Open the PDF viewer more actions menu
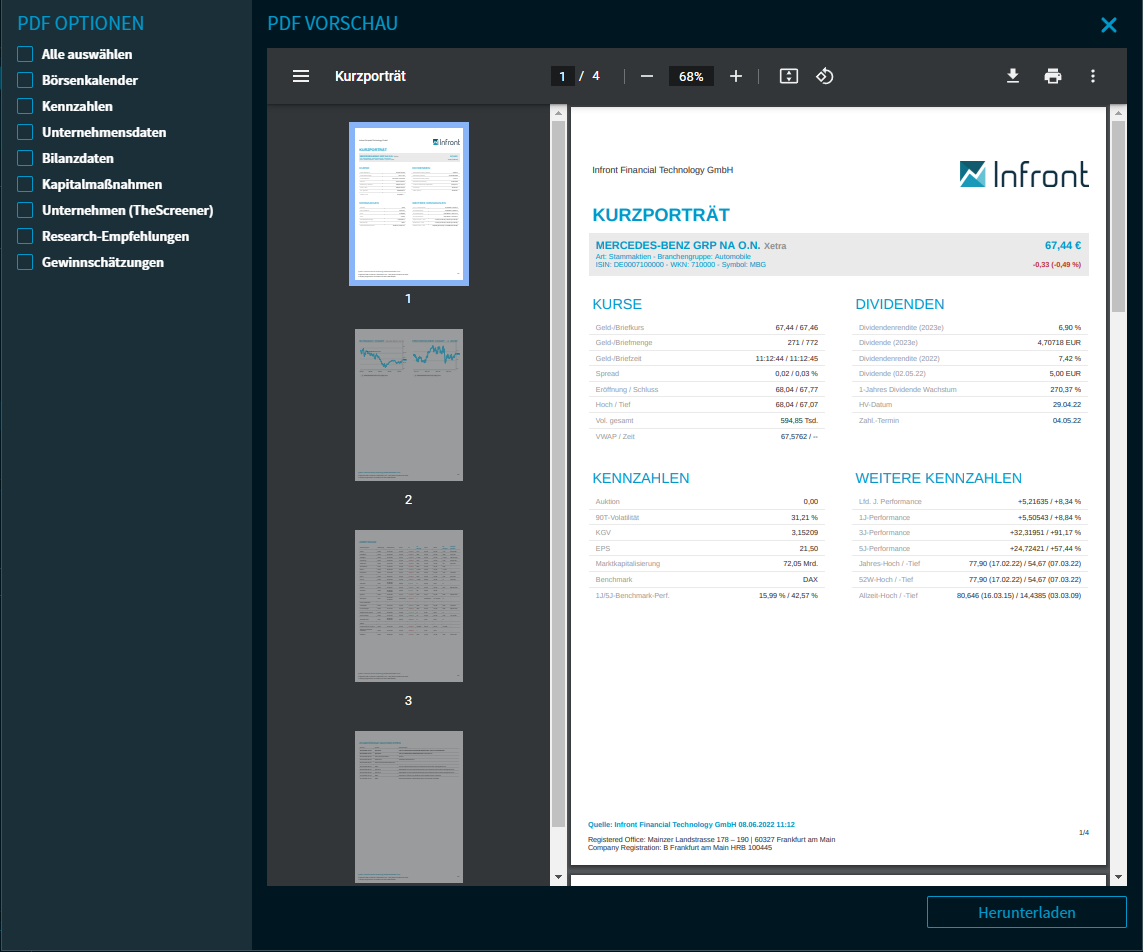The image size is (1143, 952). click(x=1093, y=76)
